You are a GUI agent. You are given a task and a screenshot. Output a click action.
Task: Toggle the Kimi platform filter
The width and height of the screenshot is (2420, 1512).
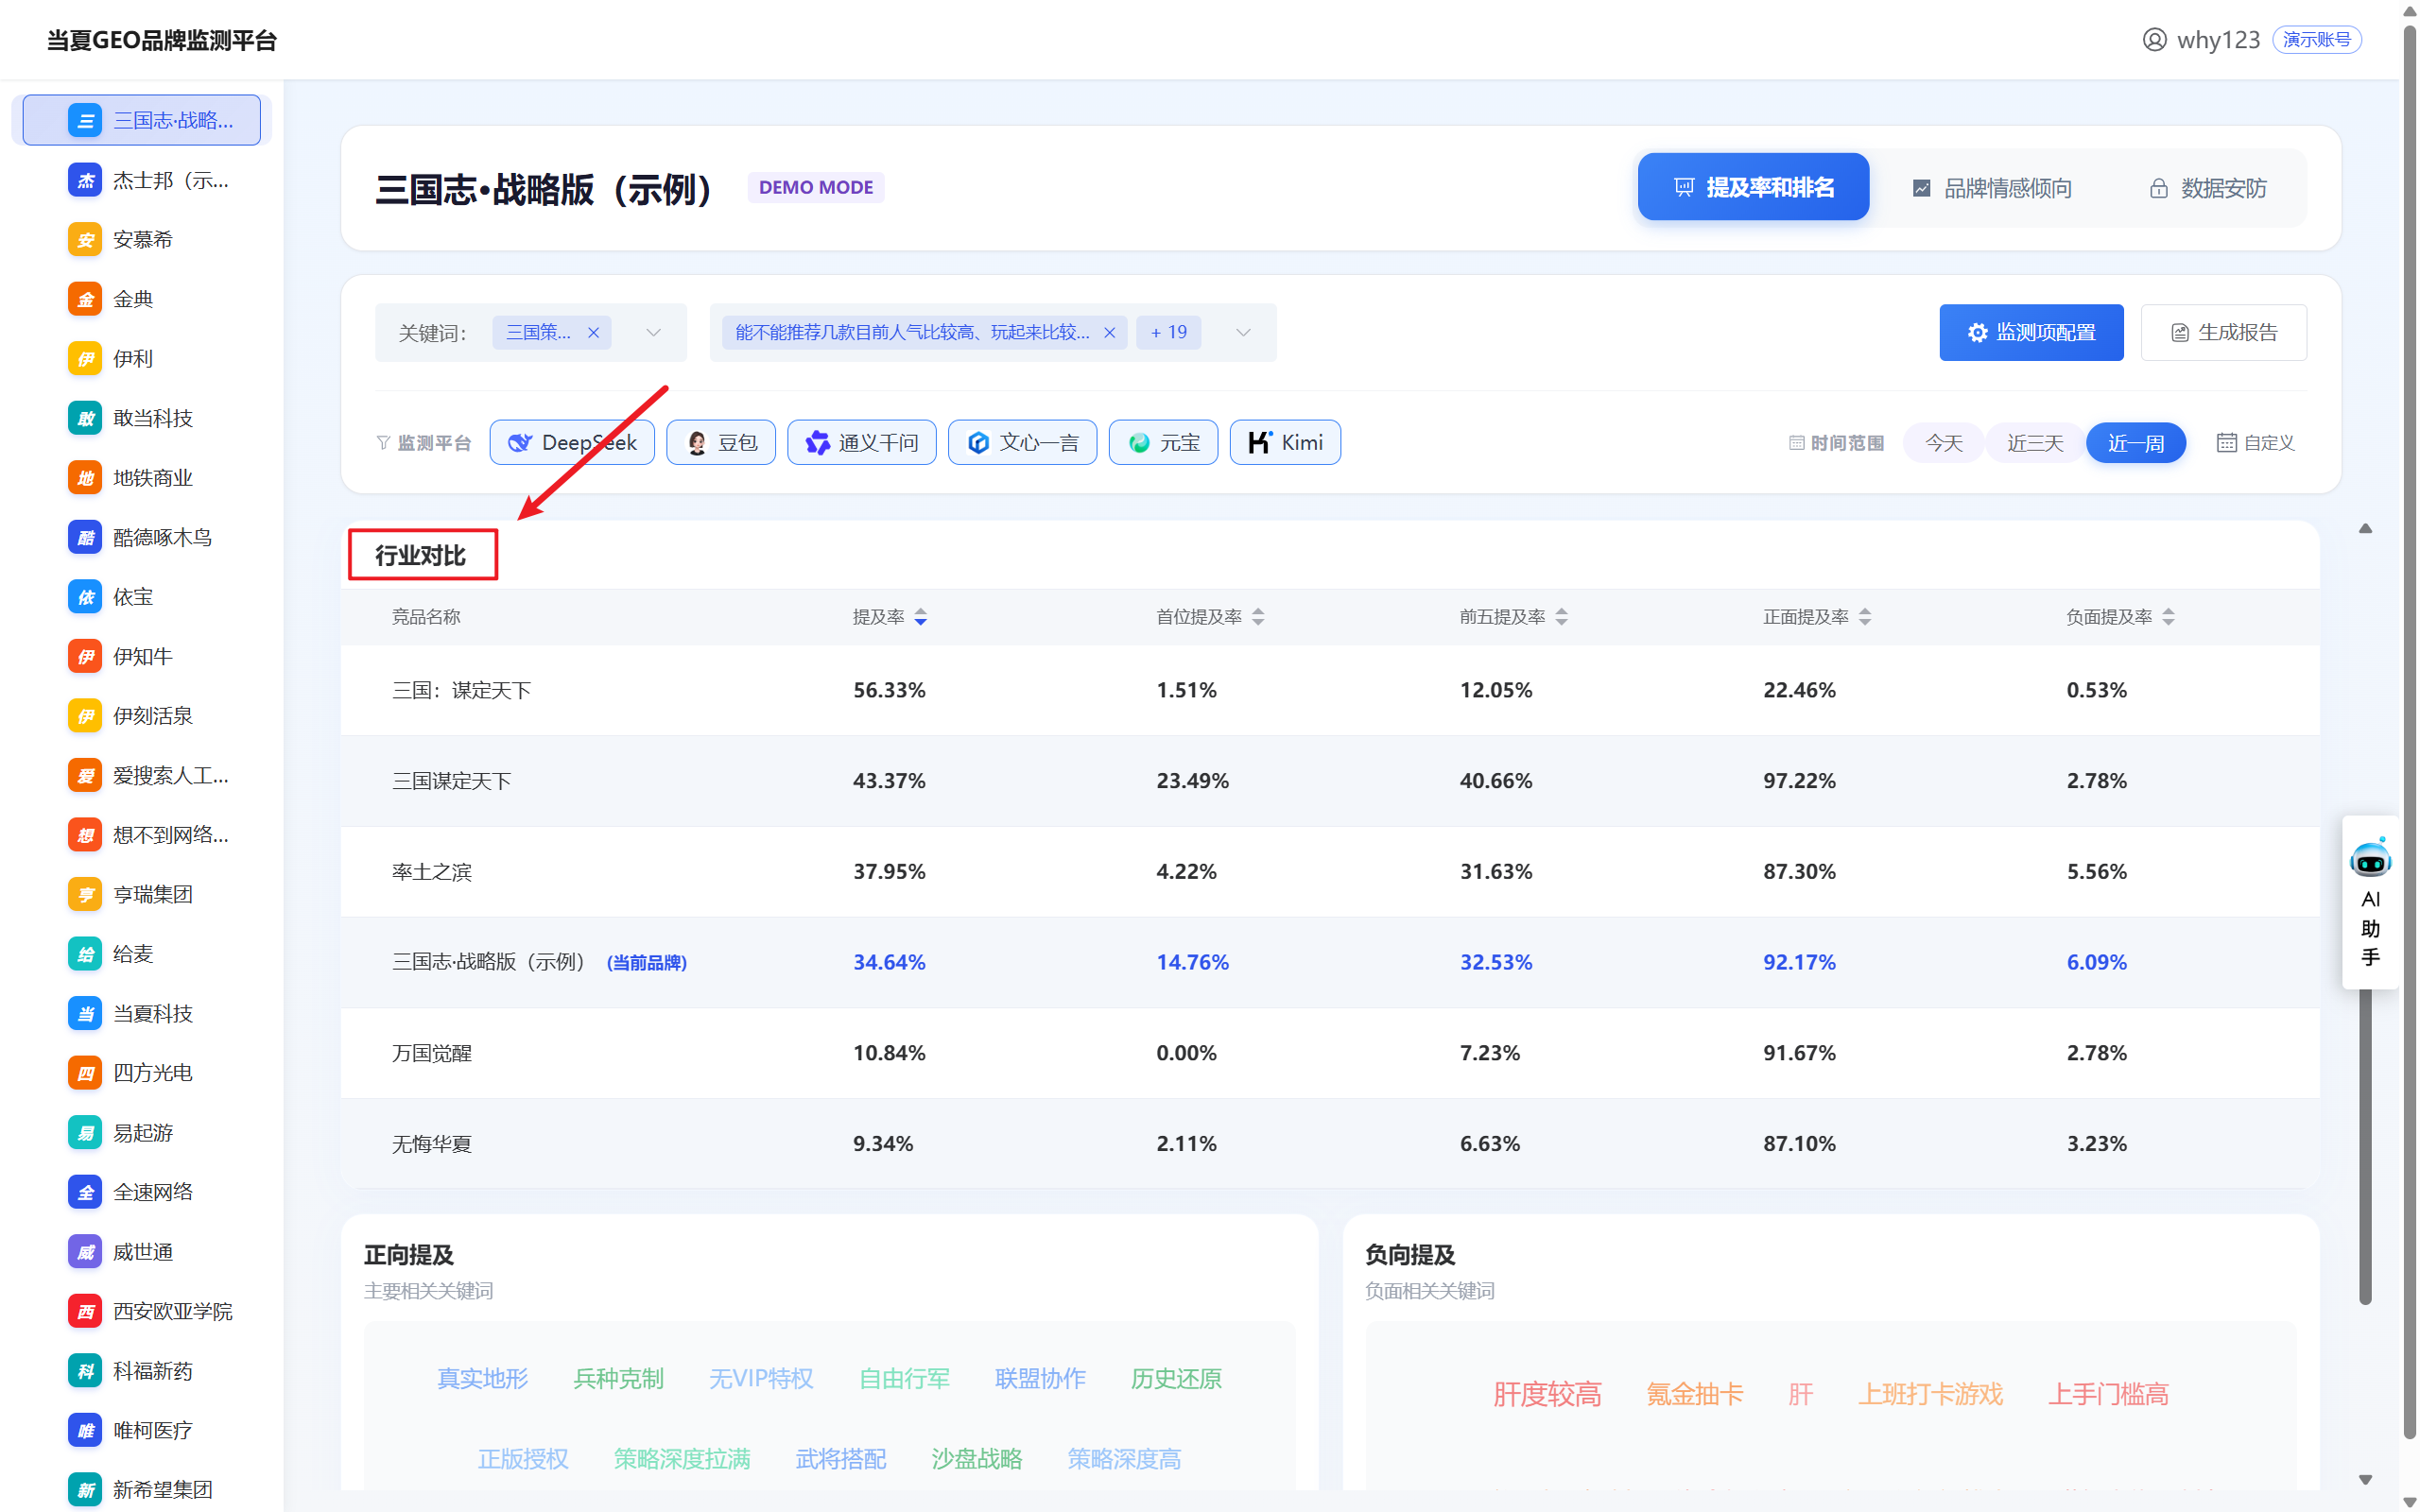(x=1285, y=443)
